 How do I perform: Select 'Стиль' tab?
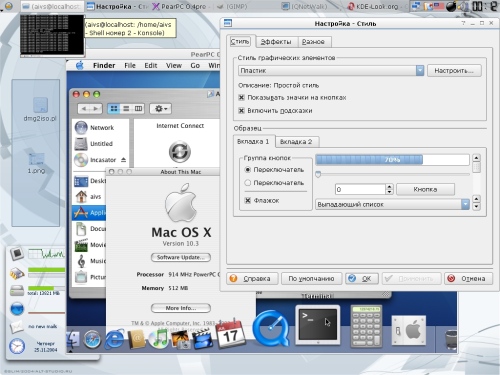pos(240,41)
